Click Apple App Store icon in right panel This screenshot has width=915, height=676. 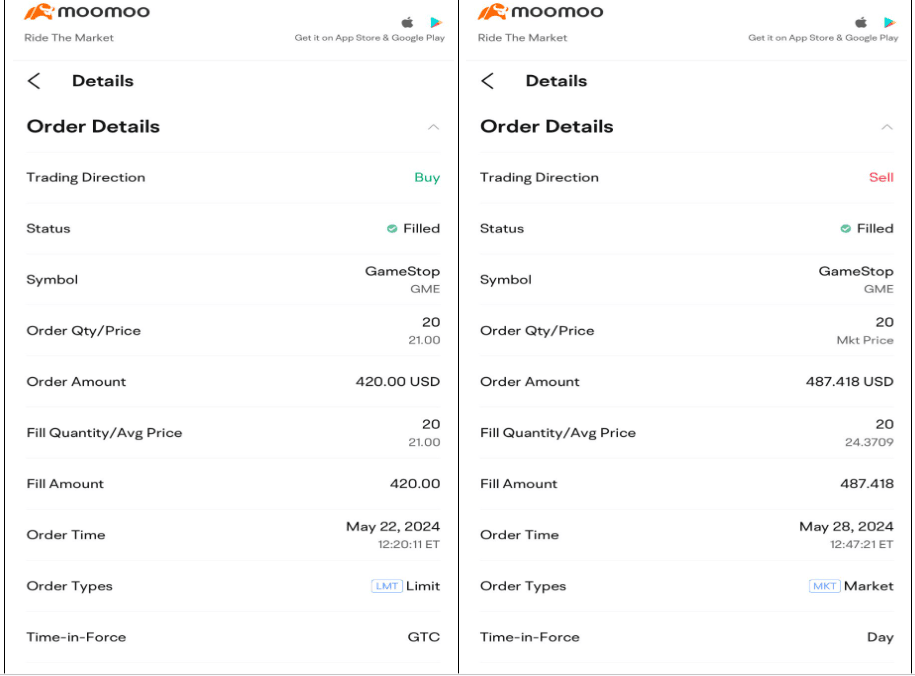click(861, 22)
